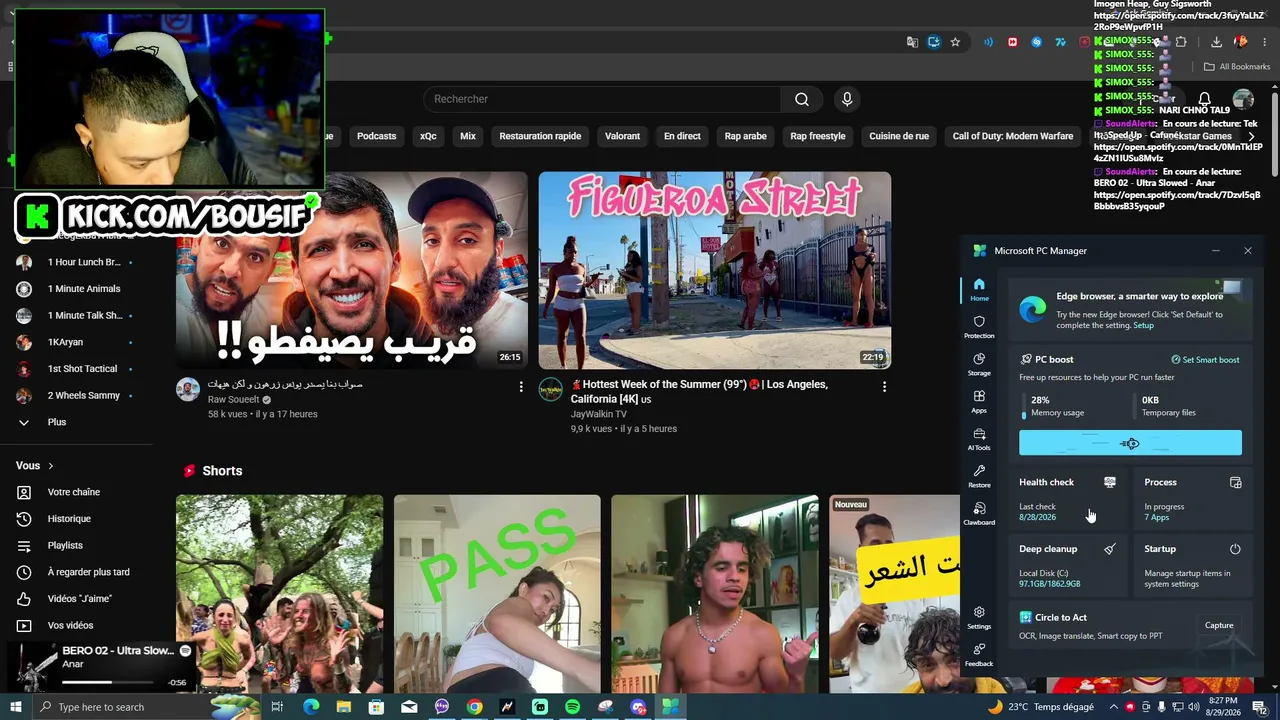Click the Edge Setup link
This screenshot has height=720, width=1280.
pos(1143,325)
